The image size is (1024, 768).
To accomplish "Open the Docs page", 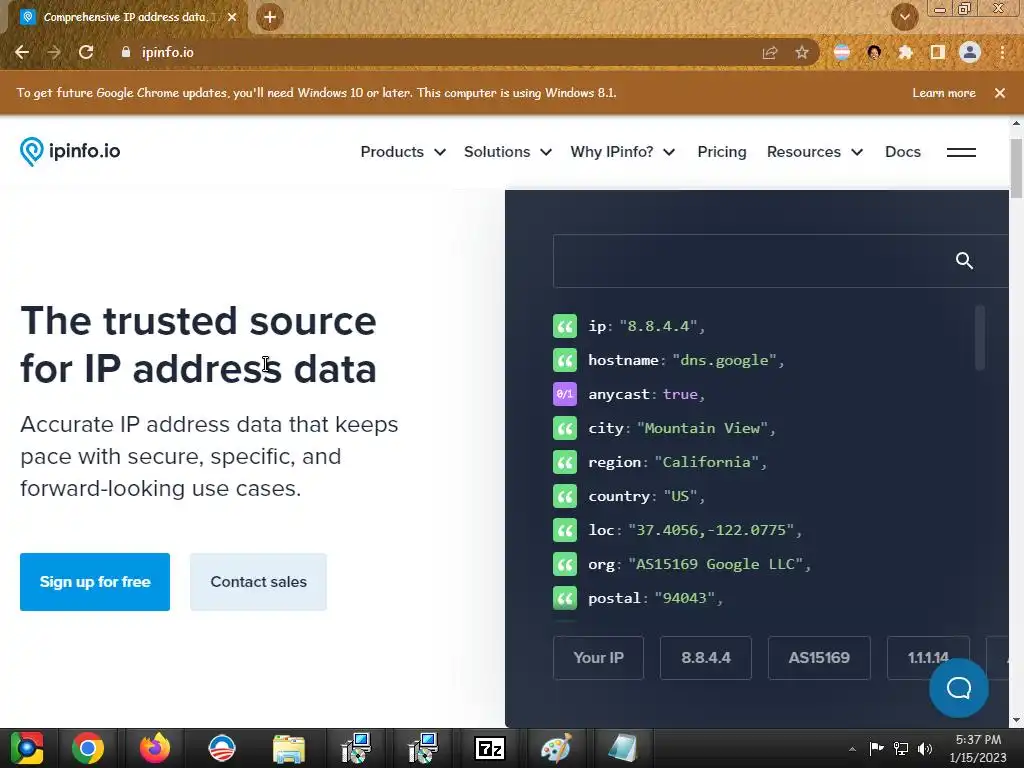I will pyautogui.click(x=903, y=152).
